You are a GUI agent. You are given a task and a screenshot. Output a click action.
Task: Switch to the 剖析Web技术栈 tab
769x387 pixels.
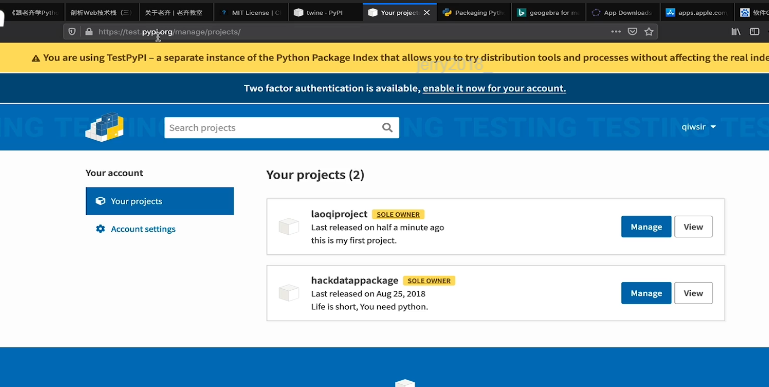point(102,13)
